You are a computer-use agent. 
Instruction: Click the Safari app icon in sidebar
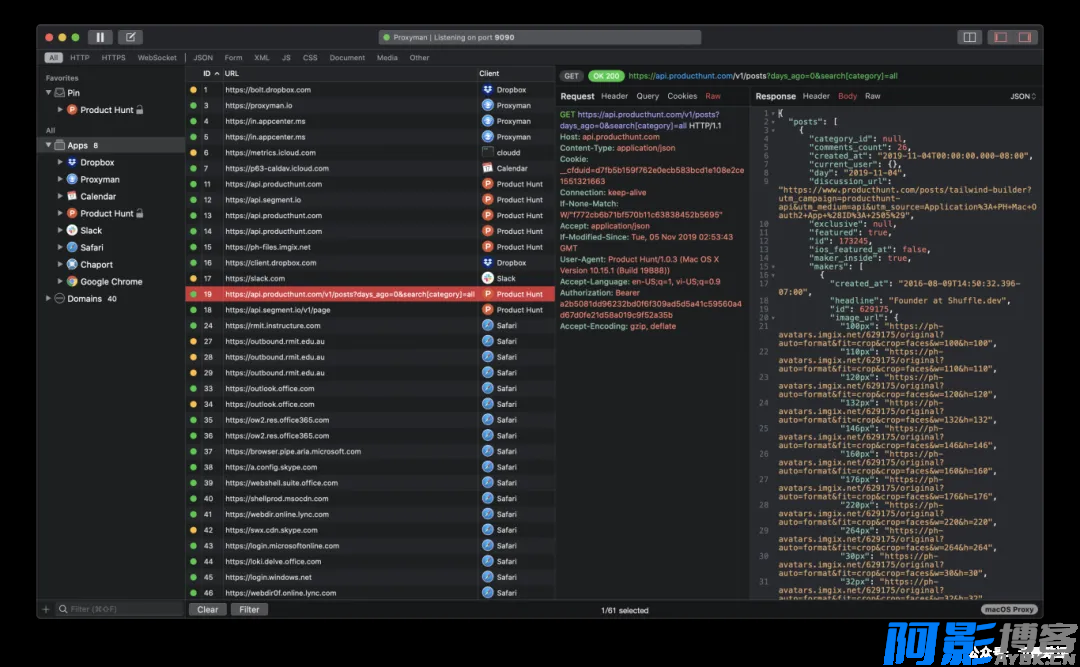pyautogui.click(x=72, y=247)
